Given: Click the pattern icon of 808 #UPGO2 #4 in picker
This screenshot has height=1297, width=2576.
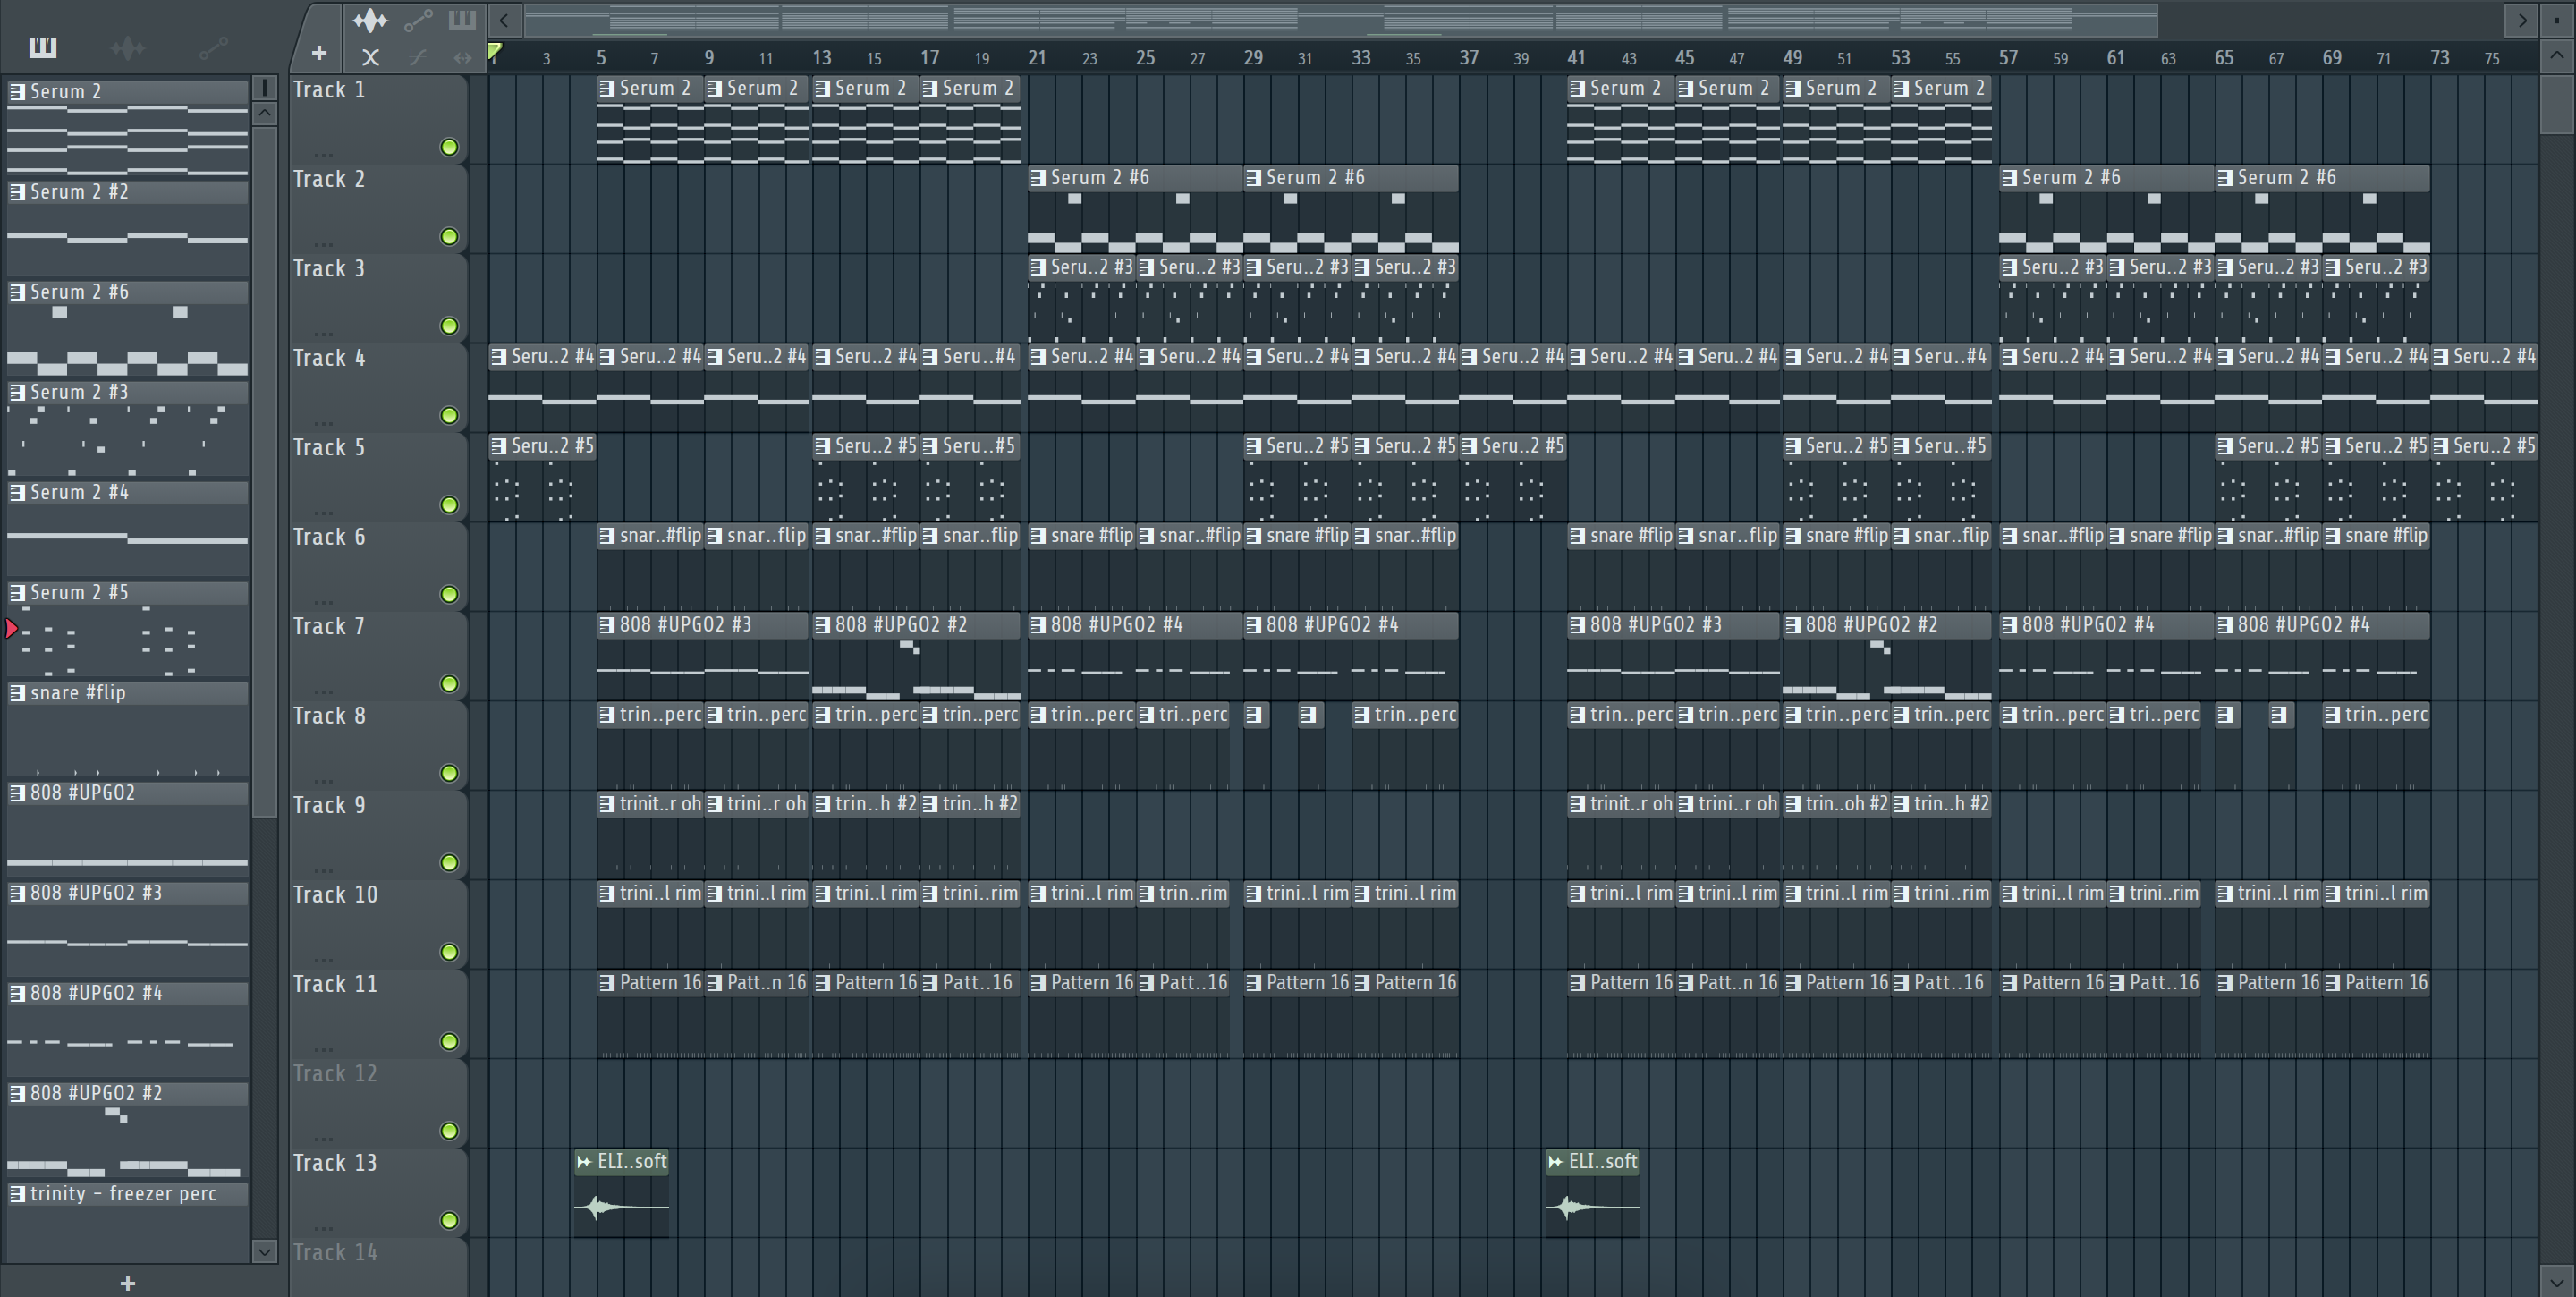Looking at the screenshot, I should 17,993.
